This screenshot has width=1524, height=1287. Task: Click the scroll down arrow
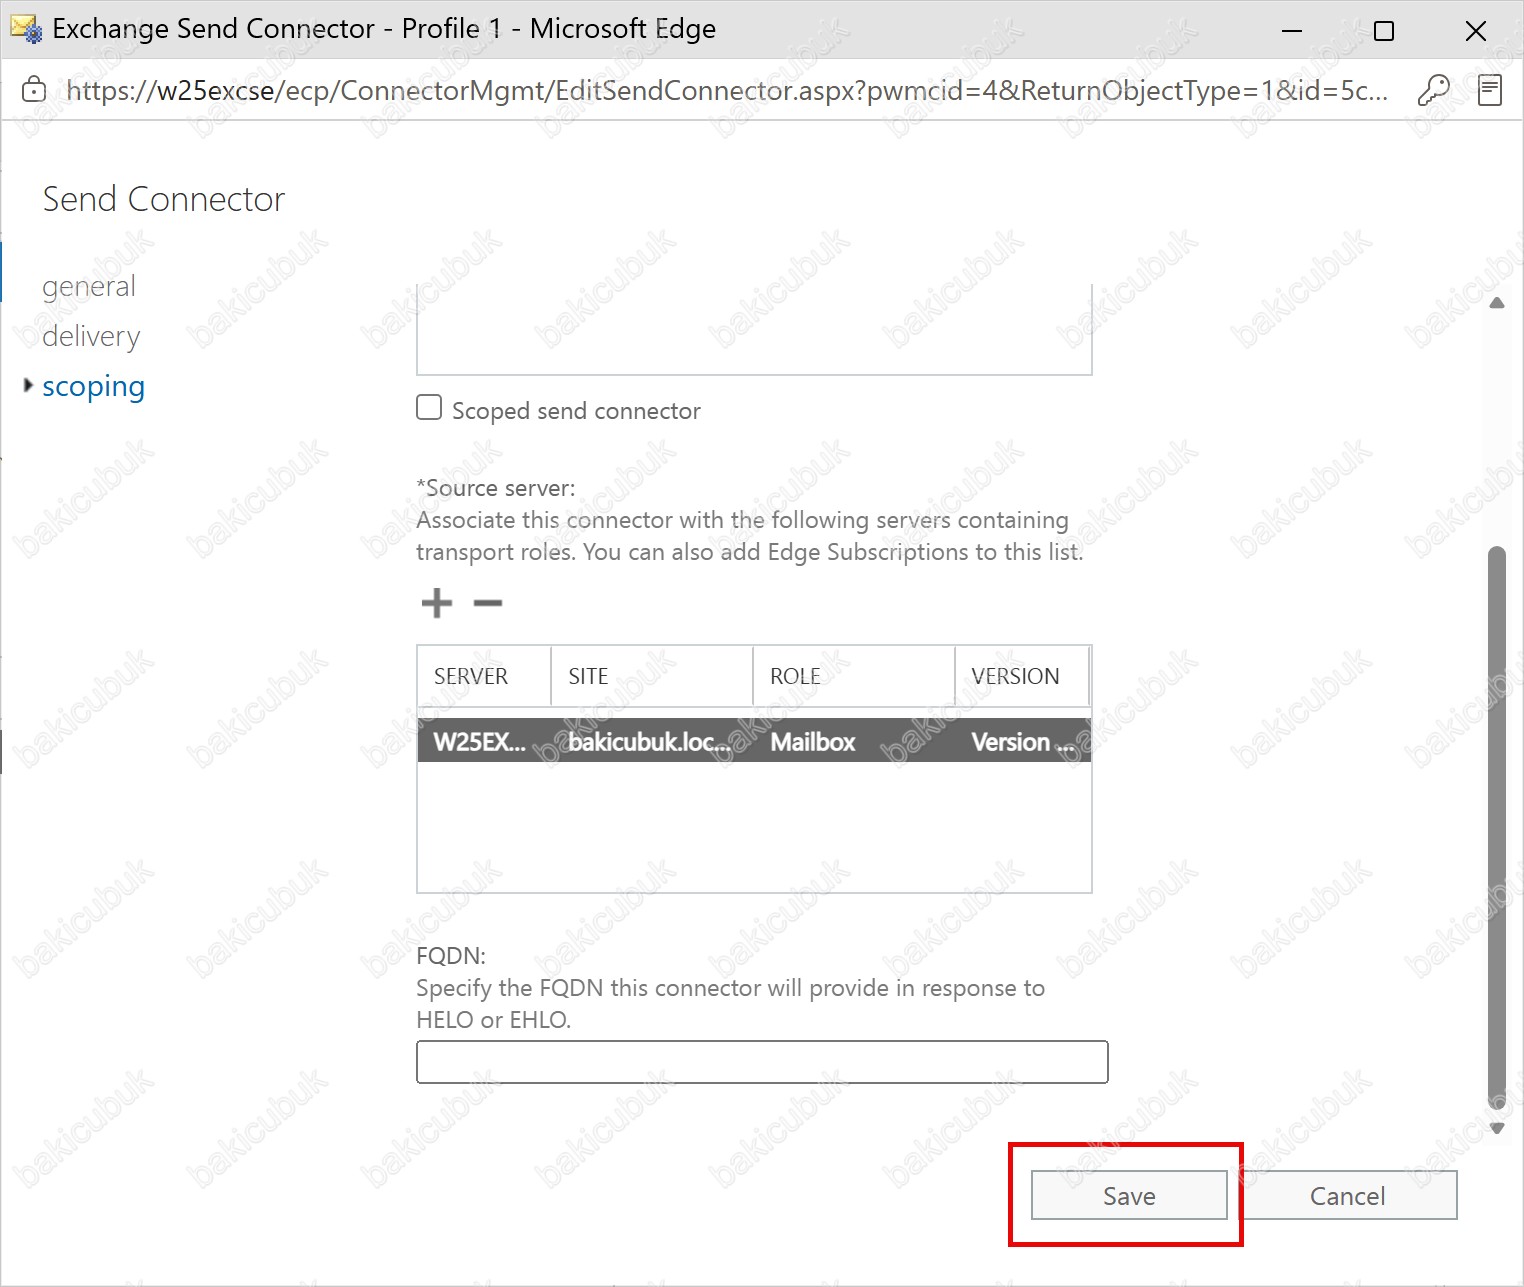[1497, 1128]
